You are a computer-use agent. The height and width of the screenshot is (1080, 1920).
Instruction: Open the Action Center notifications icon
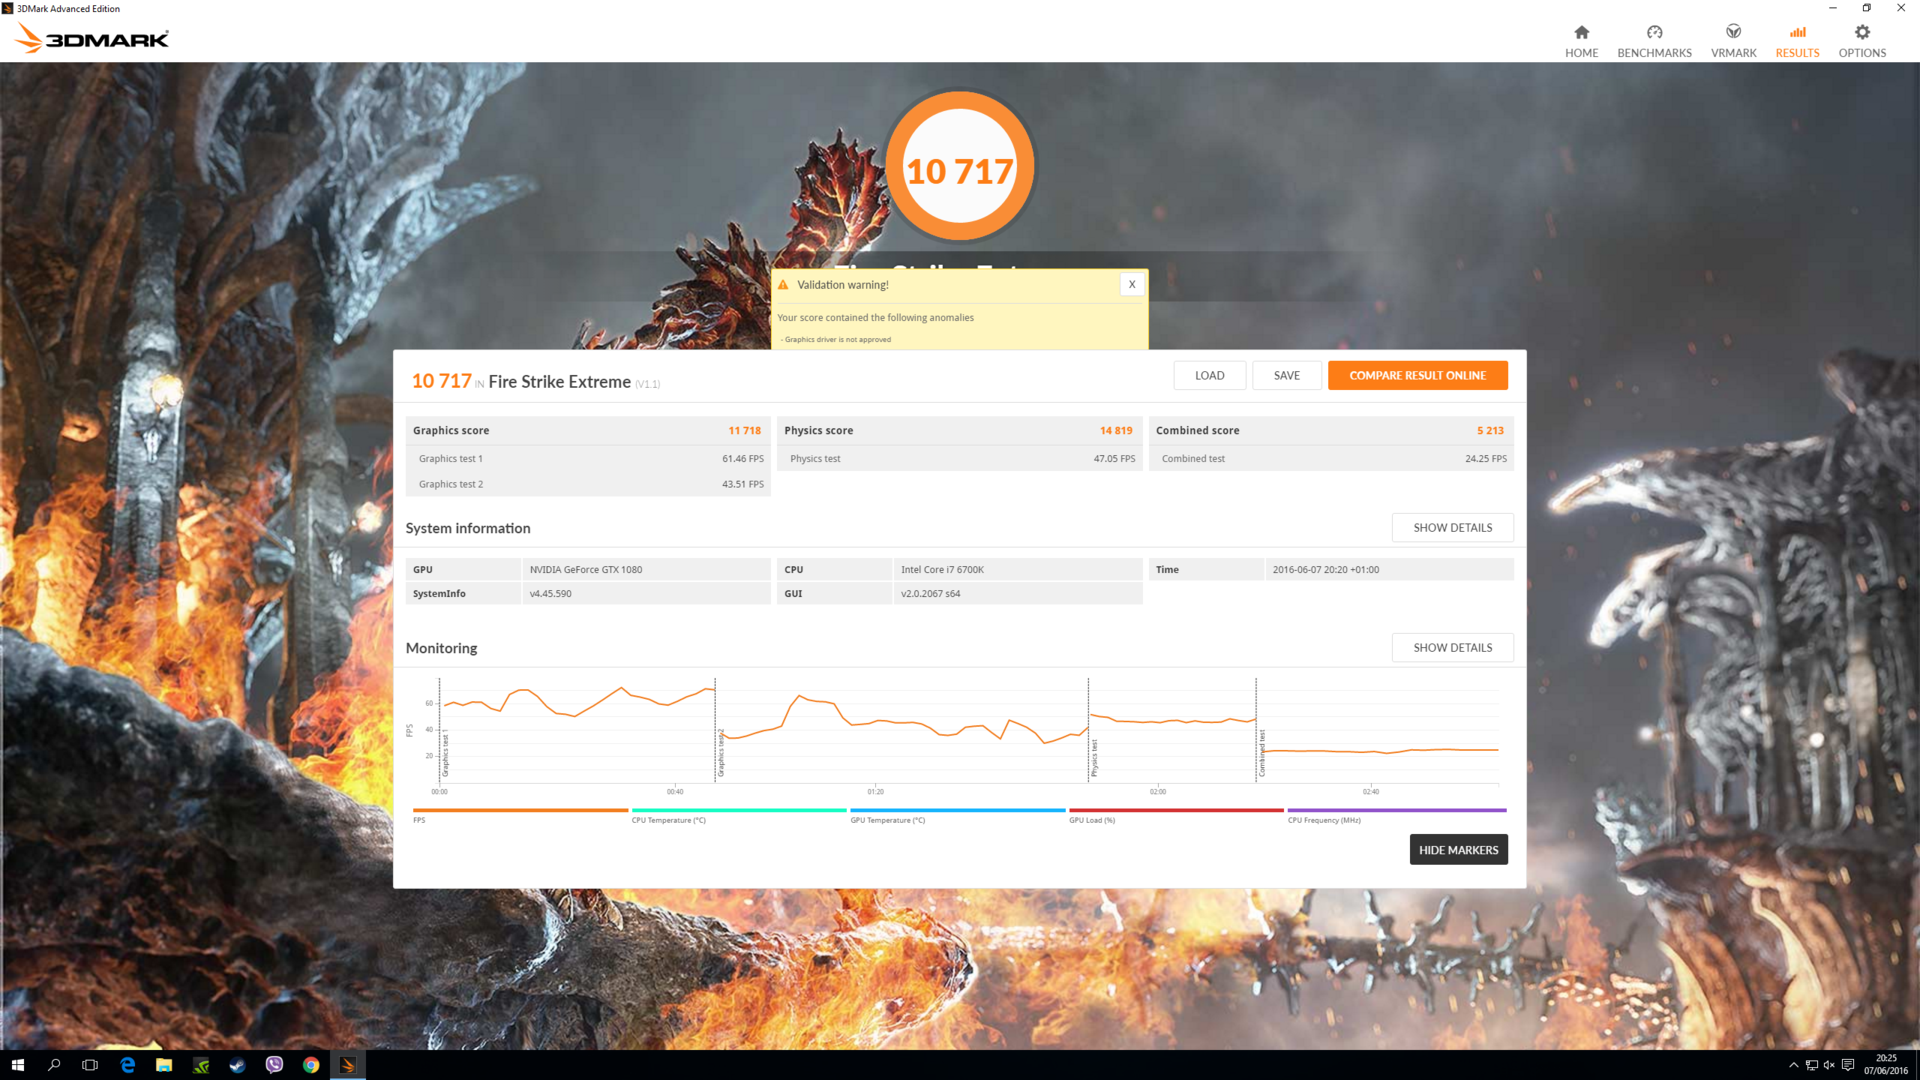coord(1848,1065)
